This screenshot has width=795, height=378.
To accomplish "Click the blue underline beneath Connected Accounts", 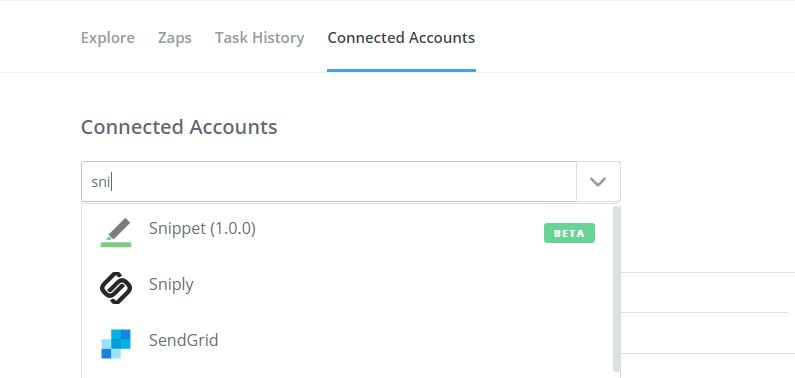I will click(x=401, y=70).
